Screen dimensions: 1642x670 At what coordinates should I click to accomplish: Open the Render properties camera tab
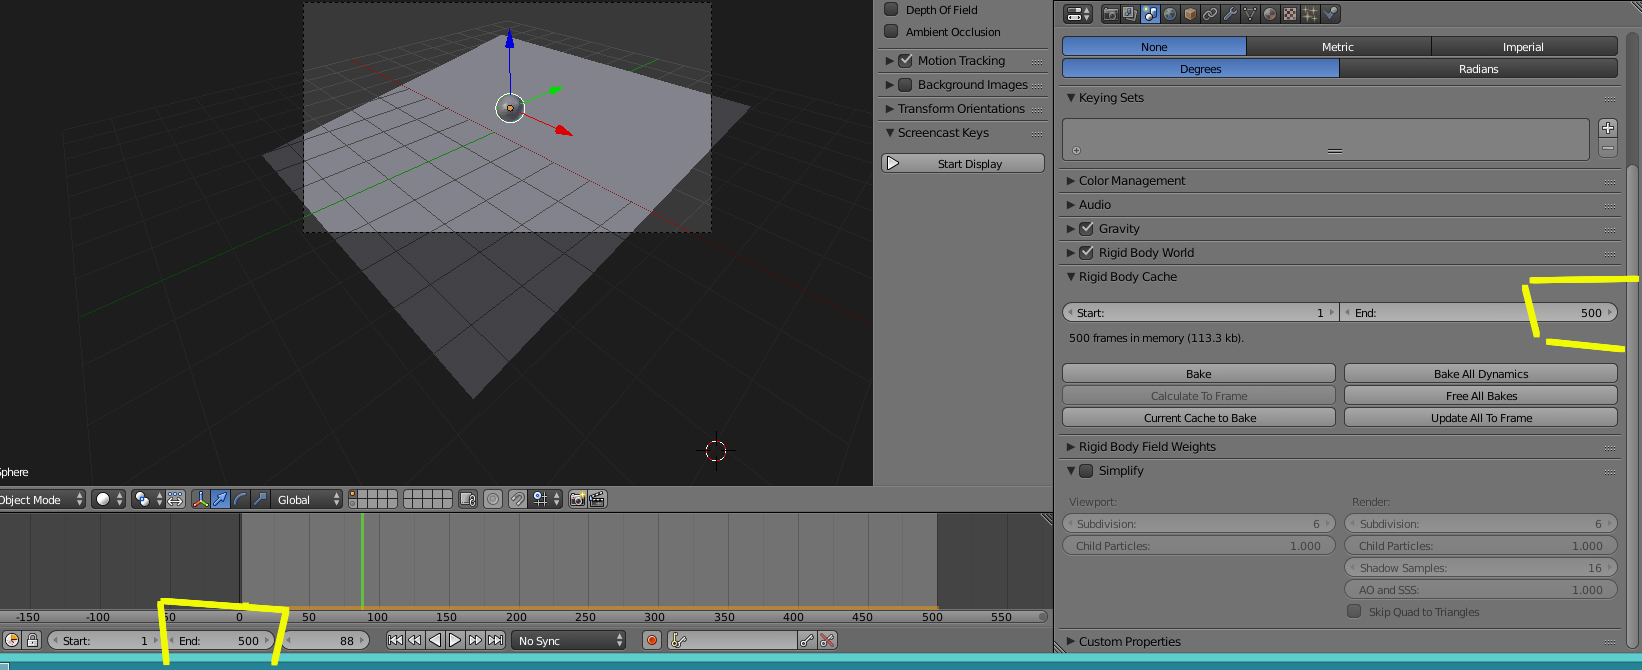(1110, 14)
